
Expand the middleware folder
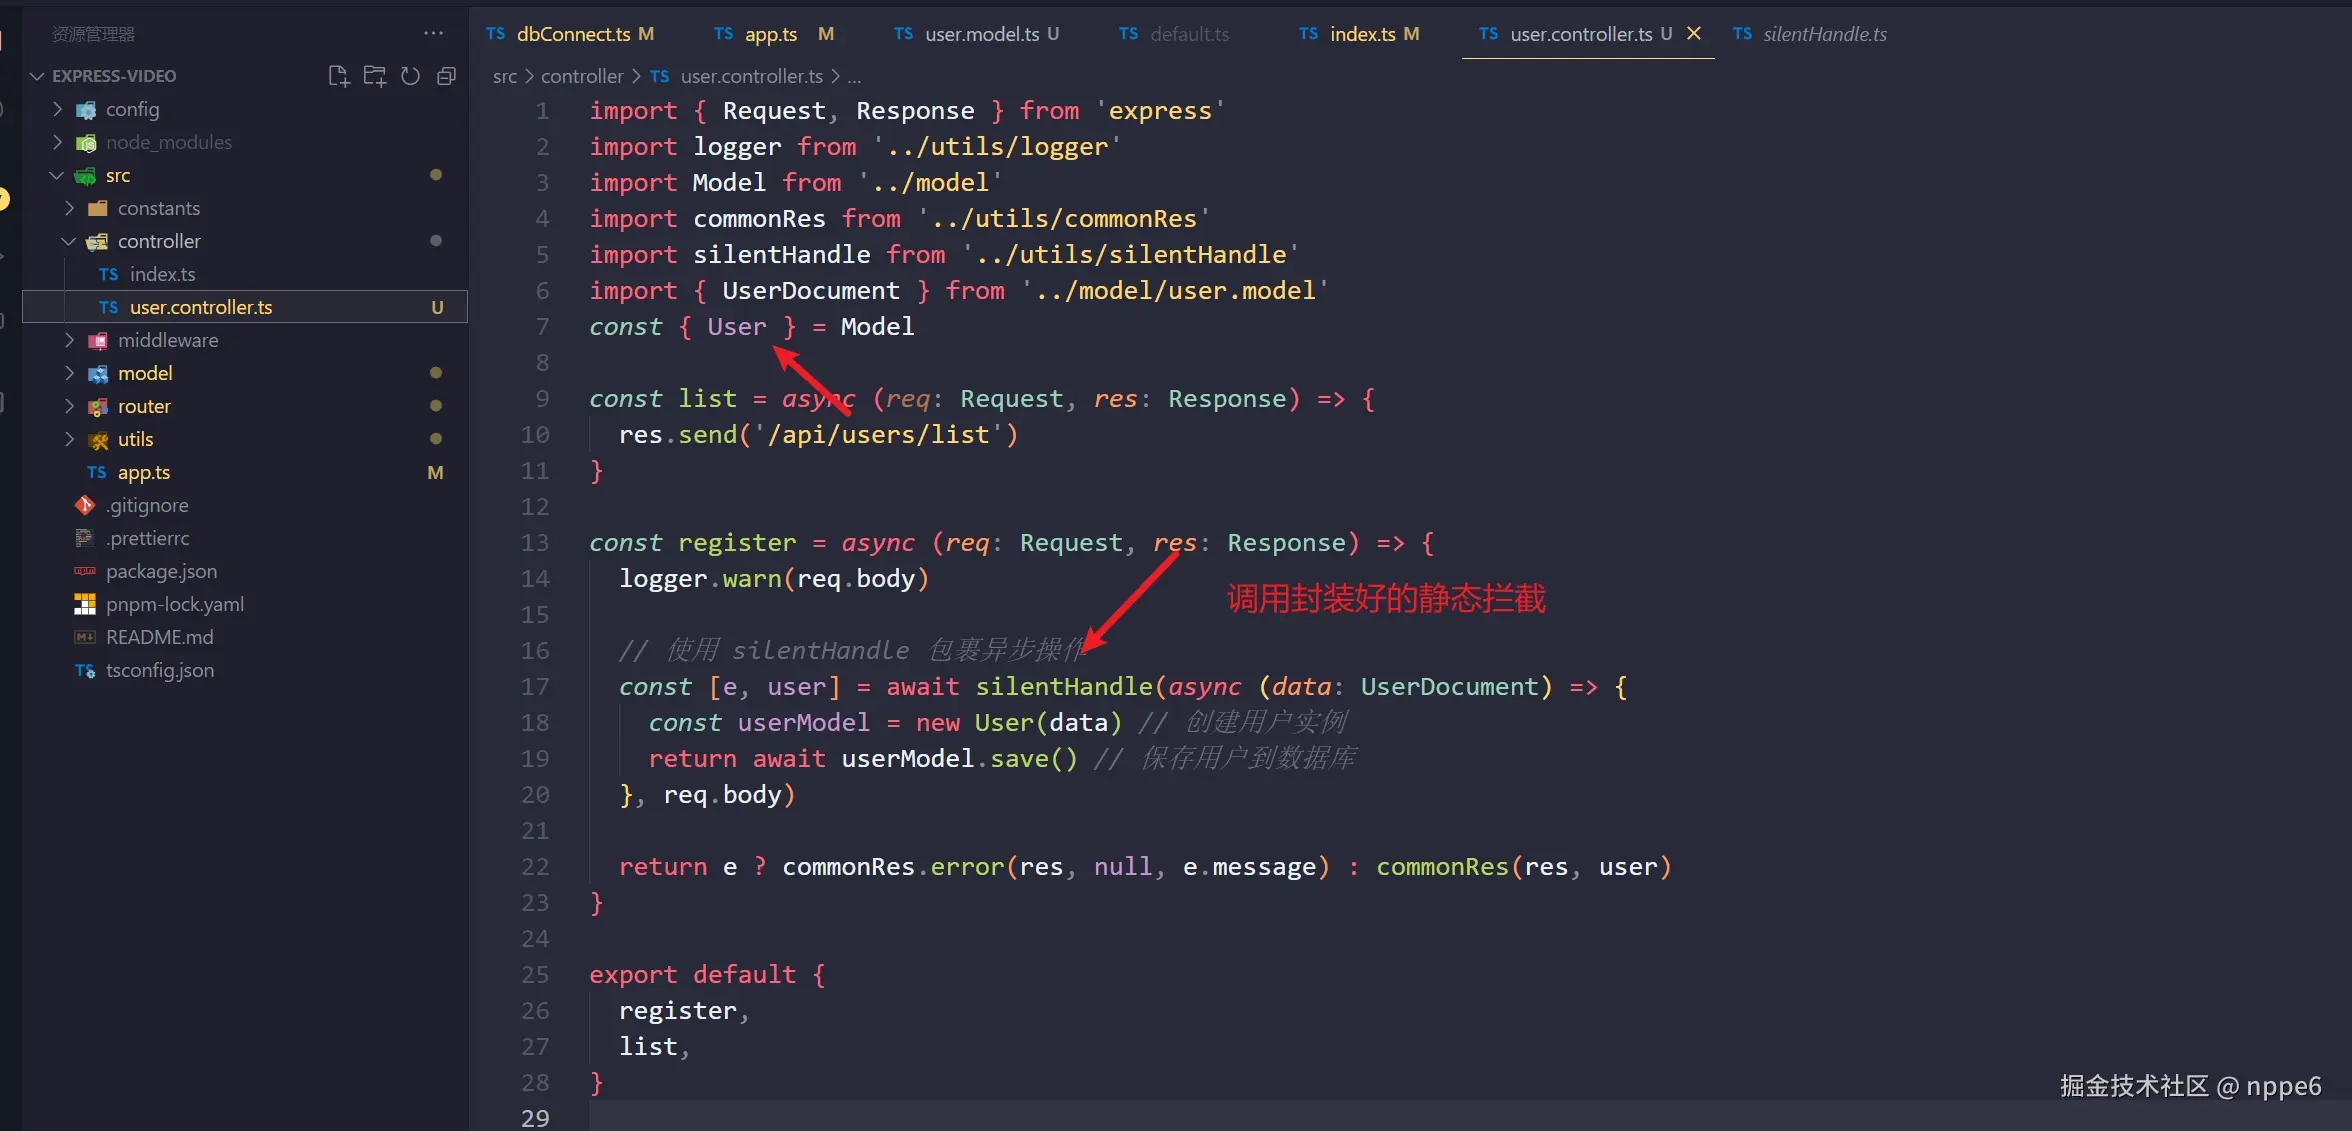[167, 340]
